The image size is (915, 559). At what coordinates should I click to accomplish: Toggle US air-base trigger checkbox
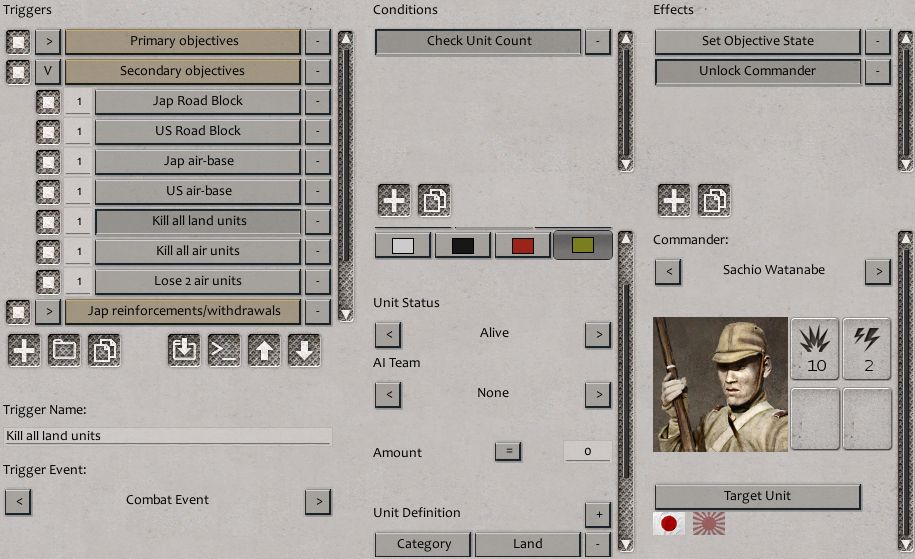(48, 192)
